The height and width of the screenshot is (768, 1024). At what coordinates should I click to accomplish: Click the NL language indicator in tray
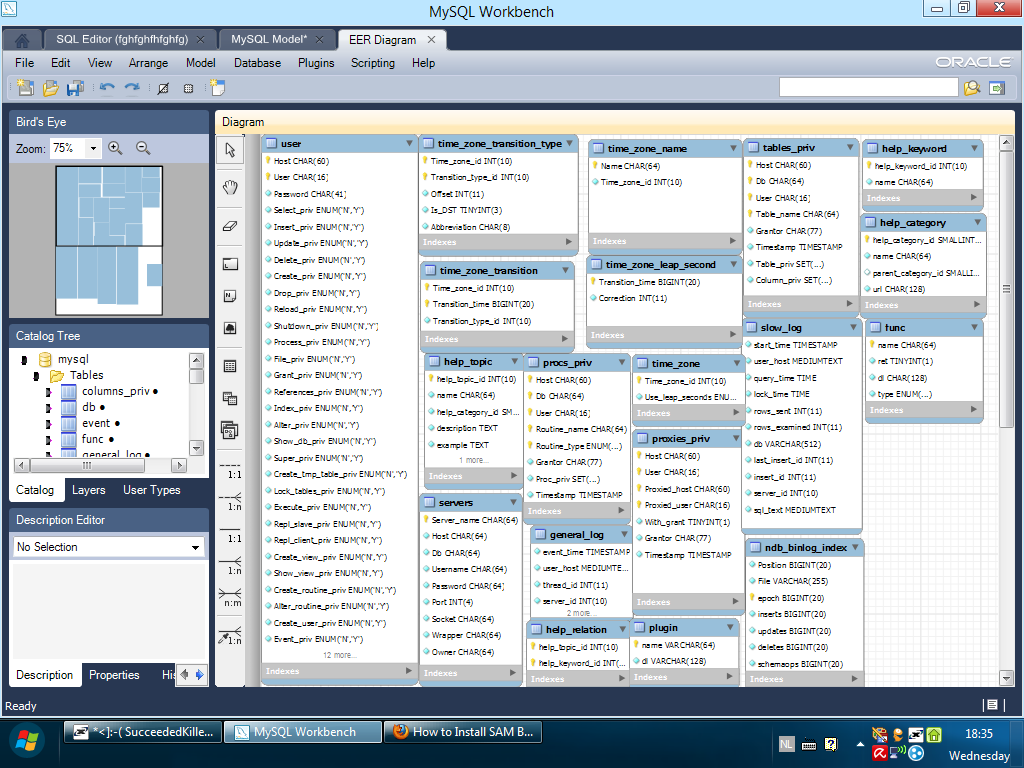[x=786, y=744]
